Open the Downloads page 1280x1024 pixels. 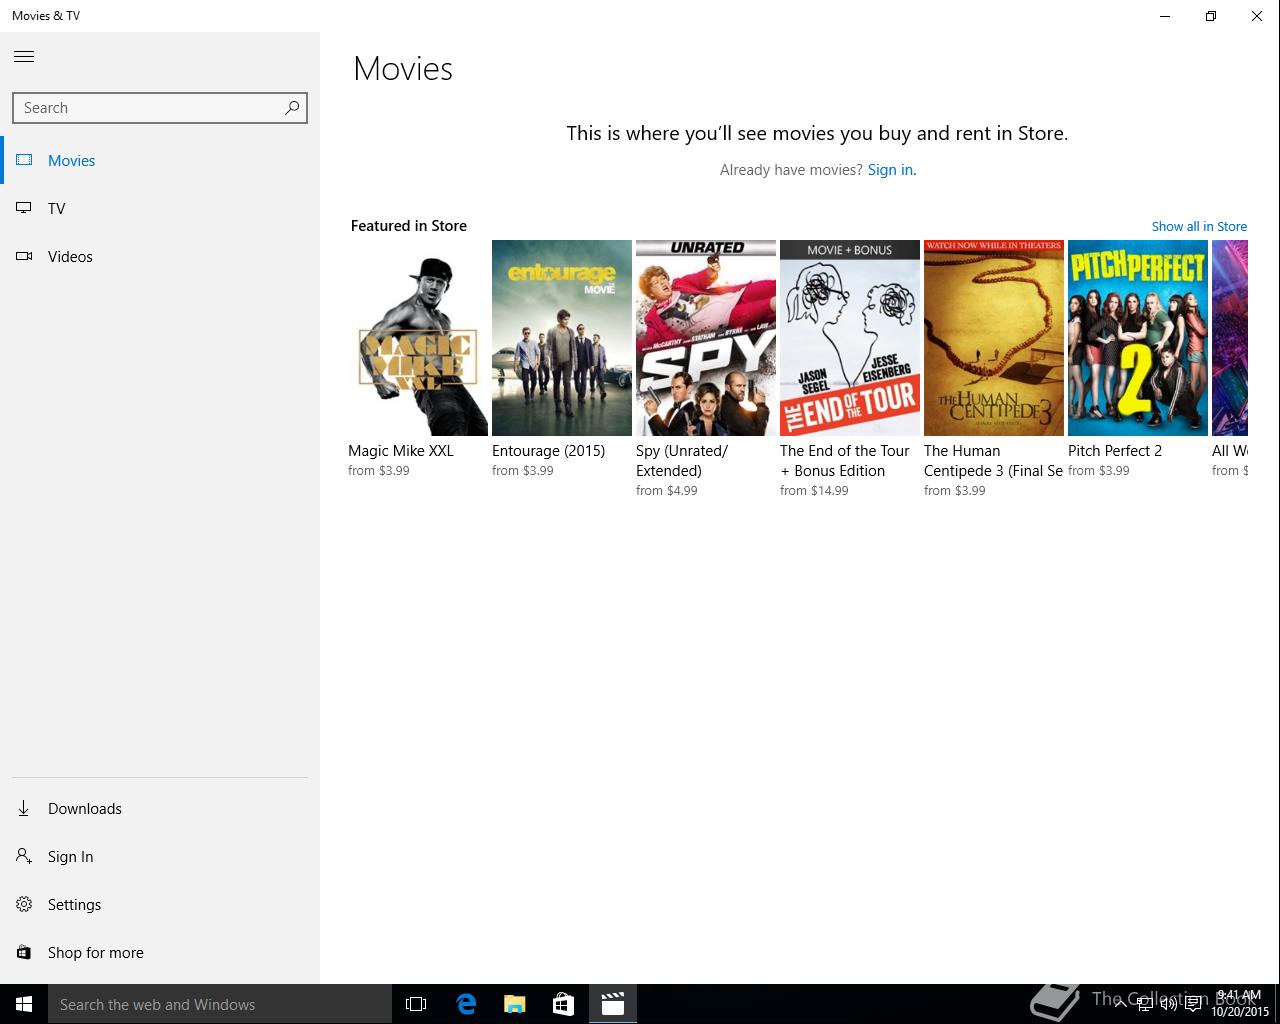[x=85, y=808]
